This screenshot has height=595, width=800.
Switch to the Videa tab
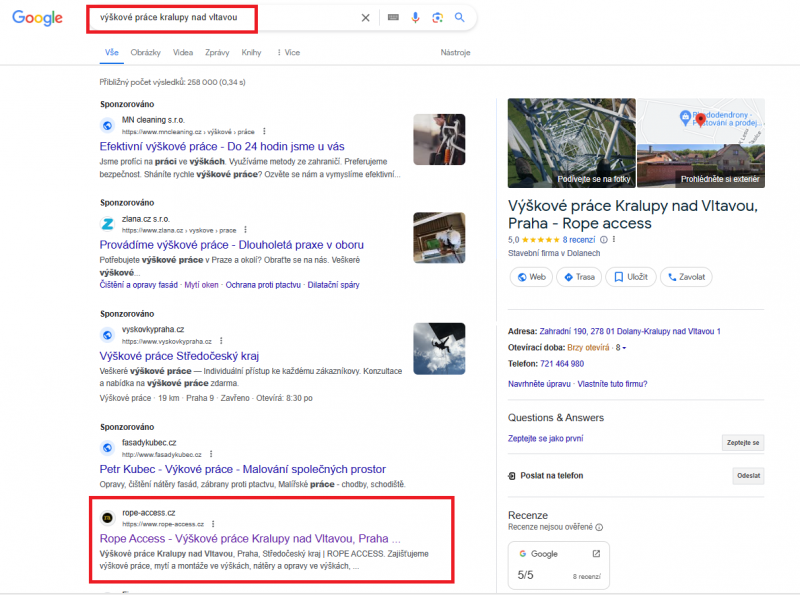(x=183, y=52)
